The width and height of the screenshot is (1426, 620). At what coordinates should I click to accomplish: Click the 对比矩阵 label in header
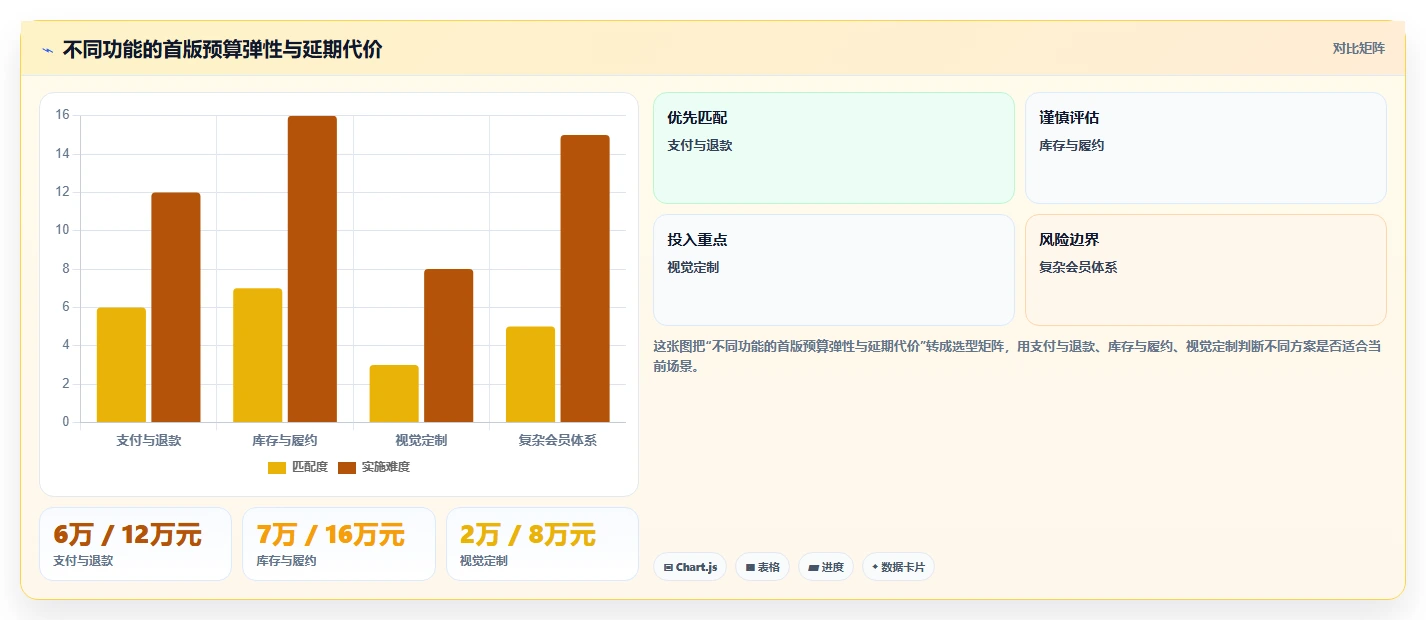[1358, 48]
